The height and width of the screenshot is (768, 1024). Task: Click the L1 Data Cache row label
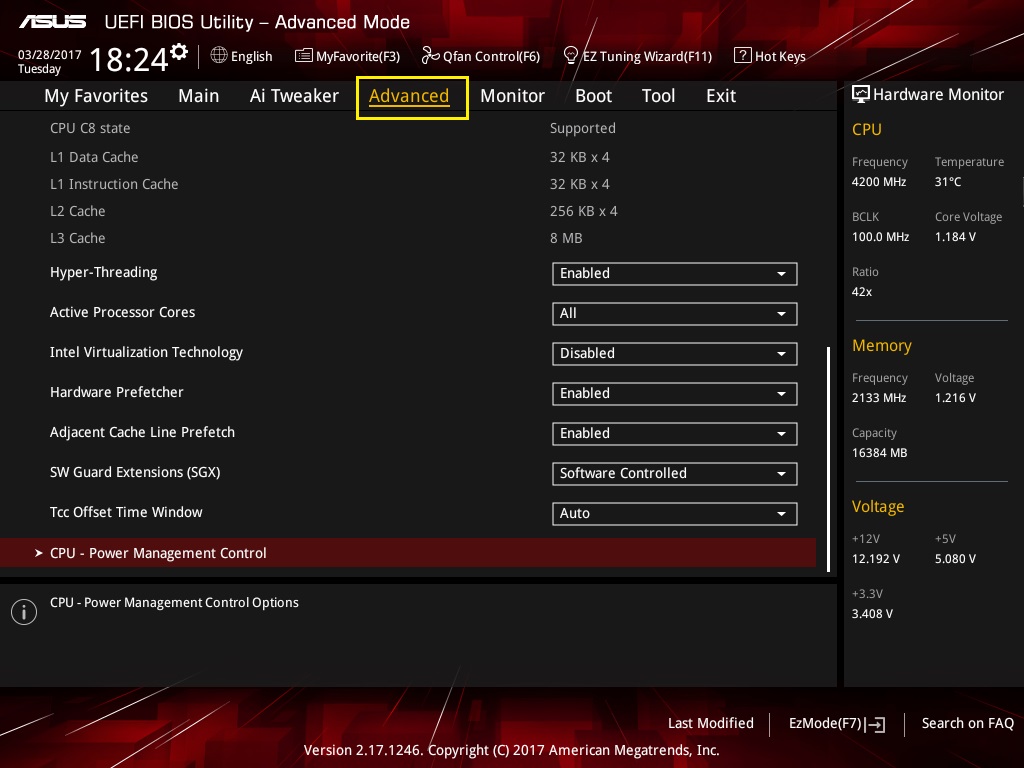[94, 157]
